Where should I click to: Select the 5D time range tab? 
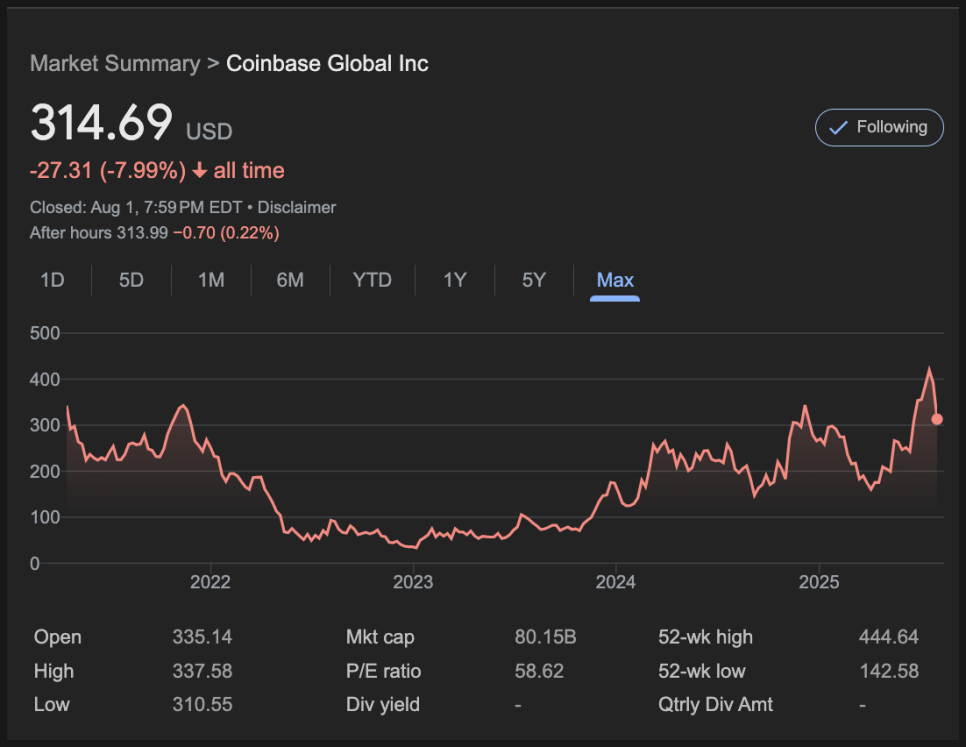pos(131,280)
